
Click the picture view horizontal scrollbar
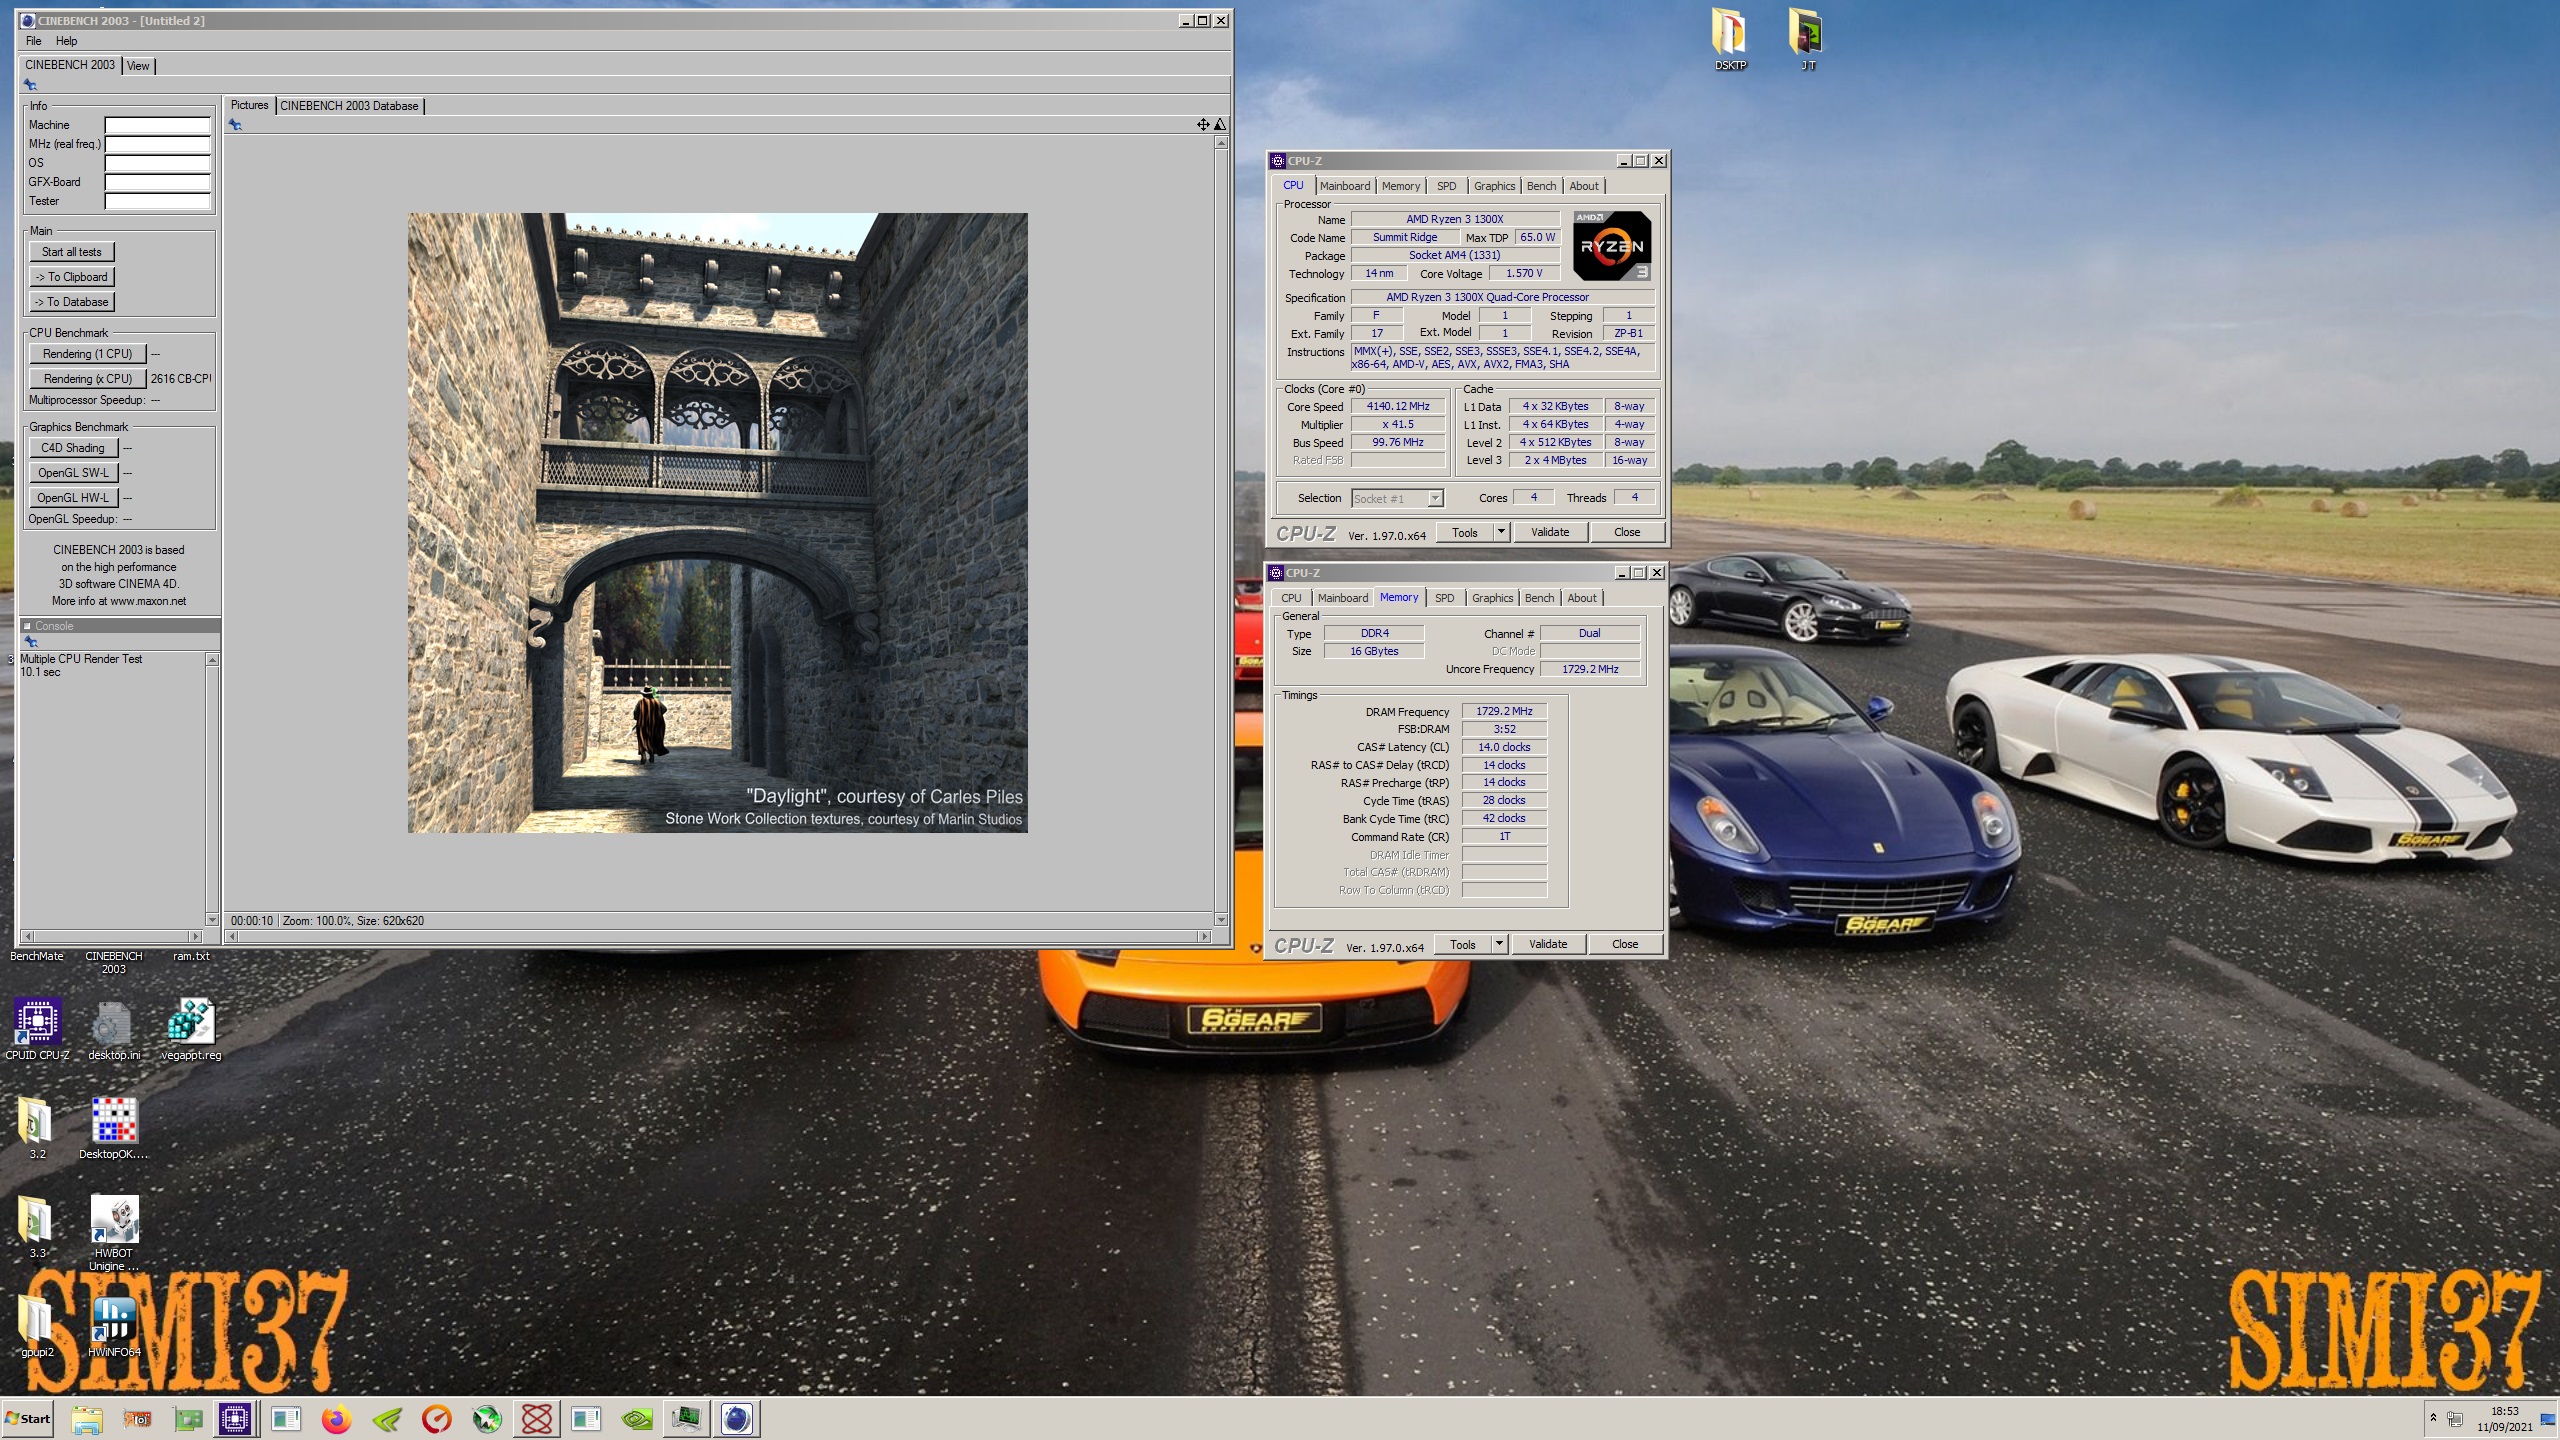pyautogui.click(x=718, y=936)
